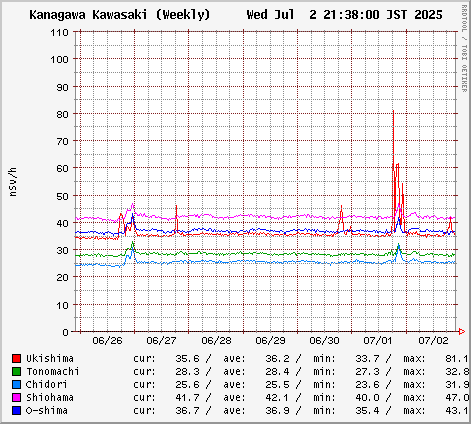Select the Ukishima legend label
This screenshot has height=424, width=471.
tap(50, 358)
